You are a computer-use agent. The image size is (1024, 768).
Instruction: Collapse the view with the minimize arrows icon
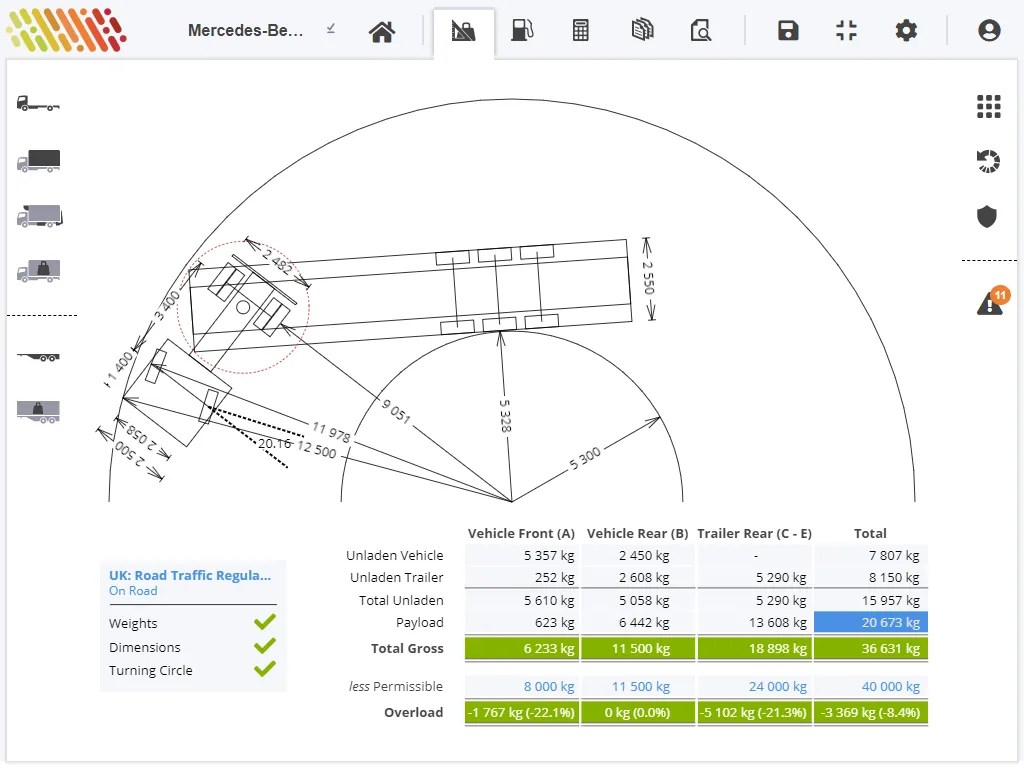[846, 30]
